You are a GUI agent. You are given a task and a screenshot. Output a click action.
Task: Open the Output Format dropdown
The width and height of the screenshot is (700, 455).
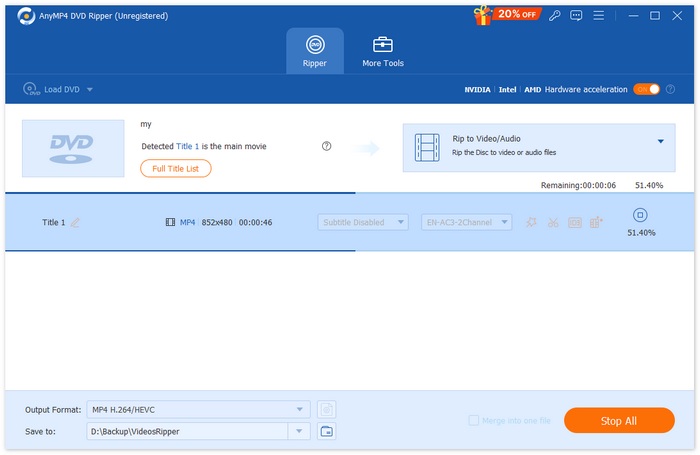click(x=300, y=409)
